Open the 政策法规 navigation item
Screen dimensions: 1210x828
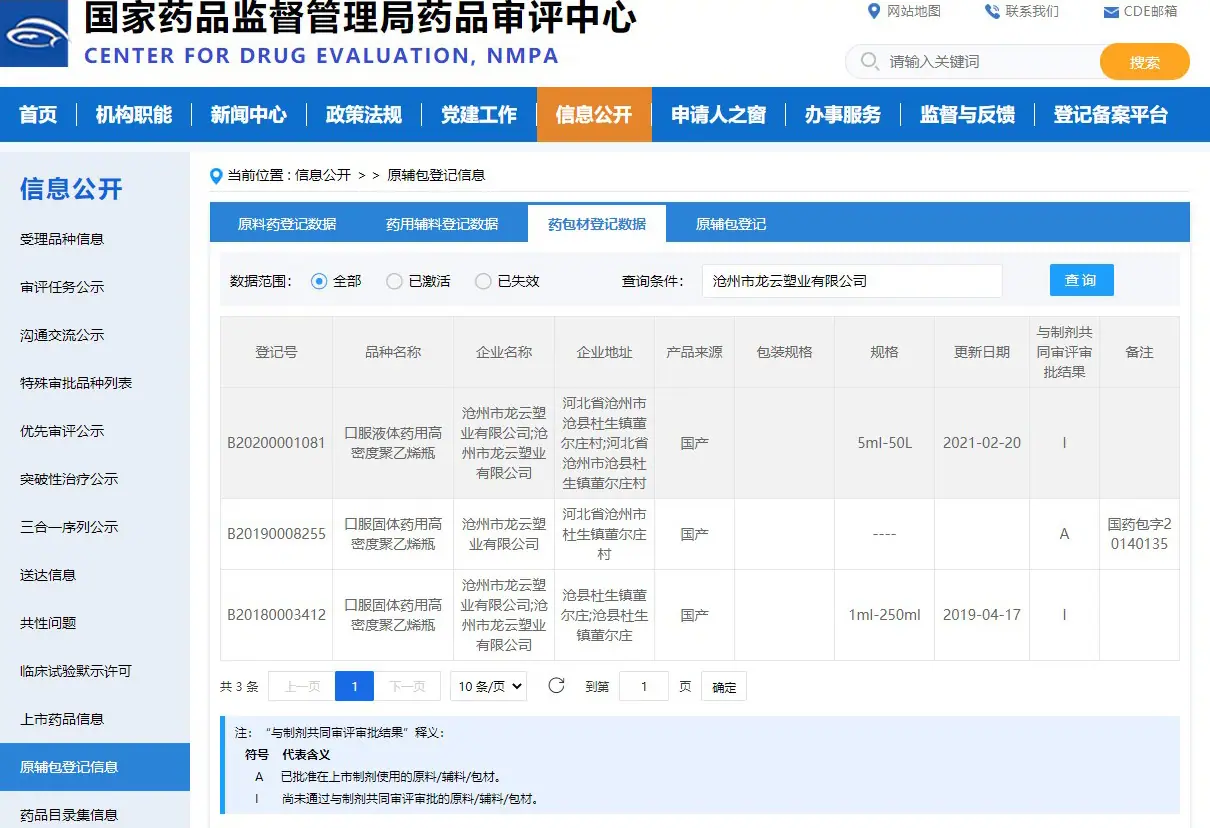pyautogui.click(x=364, y=115)
